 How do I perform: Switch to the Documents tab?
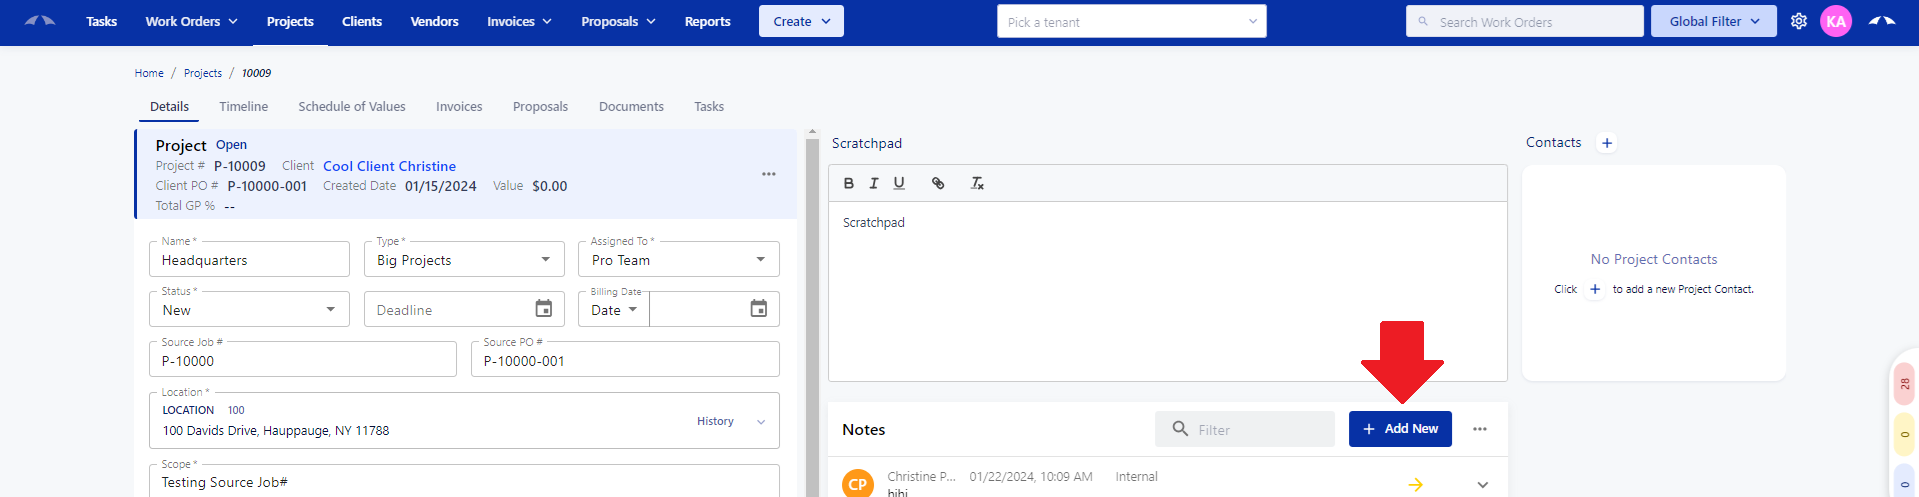[x=631, y=106]
